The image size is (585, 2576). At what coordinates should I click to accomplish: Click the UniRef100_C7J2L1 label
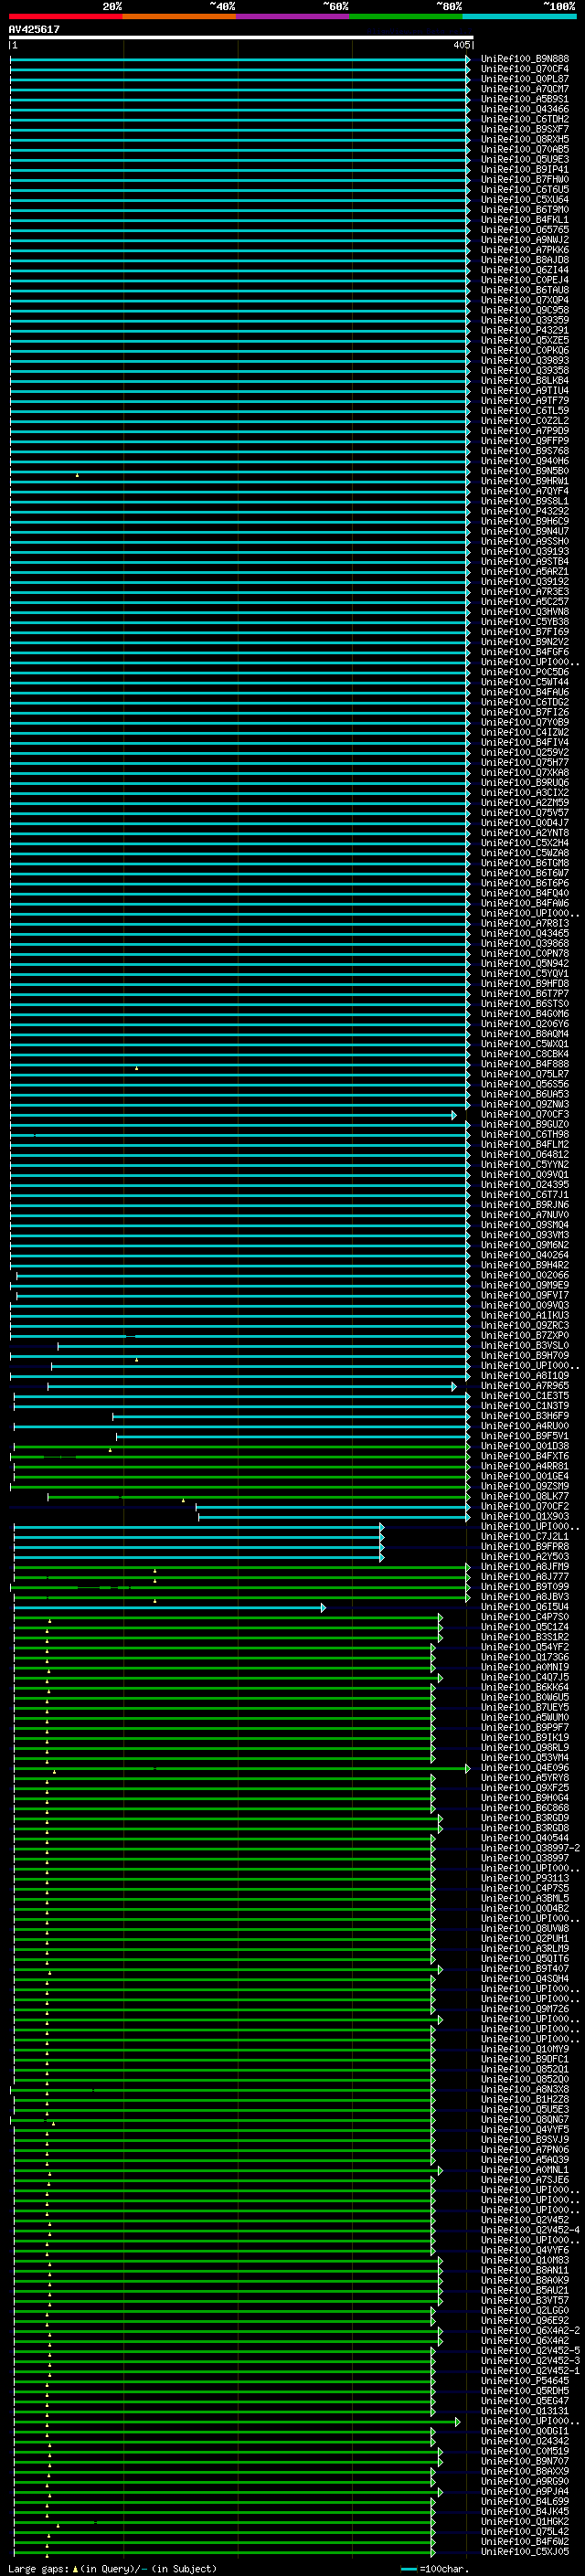click(x=525, y=1537)
